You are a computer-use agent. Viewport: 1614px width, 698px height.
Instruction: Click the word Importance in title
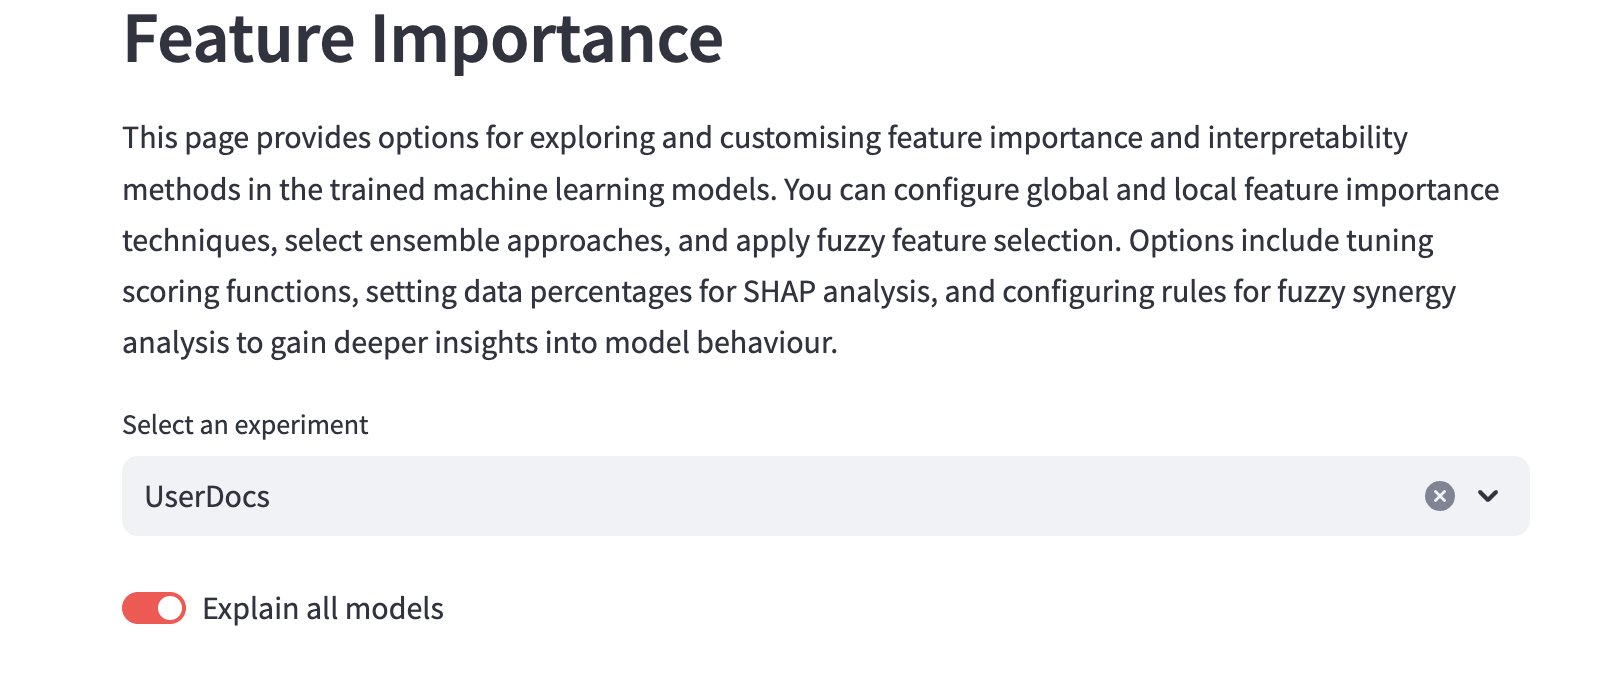coord(546,40)
